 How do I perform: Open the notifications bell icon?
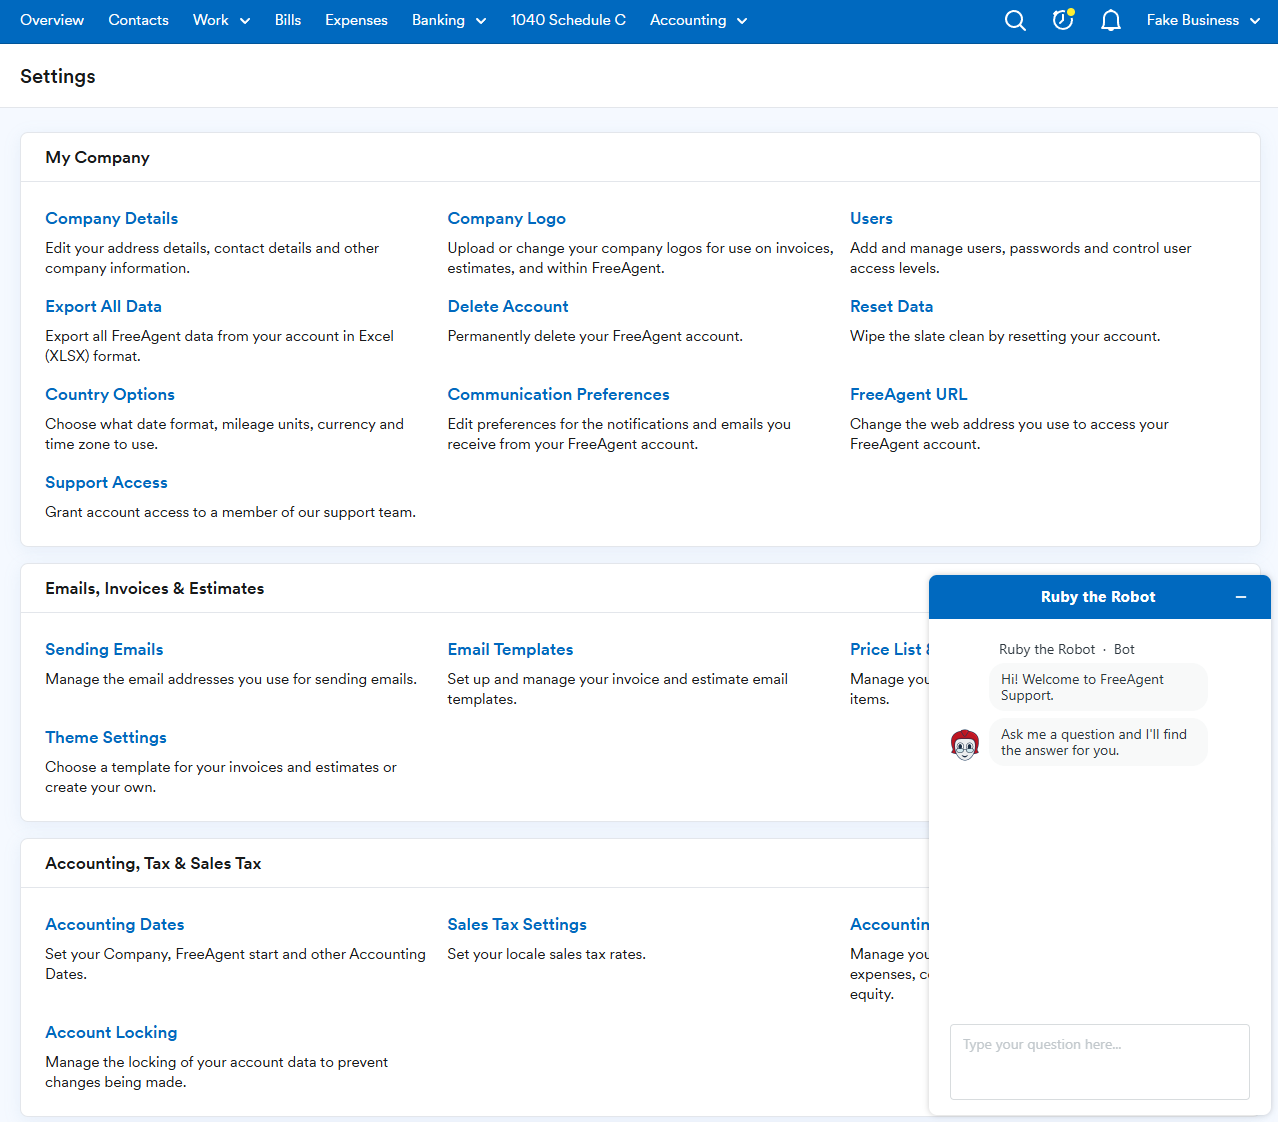coord(1111,20)
